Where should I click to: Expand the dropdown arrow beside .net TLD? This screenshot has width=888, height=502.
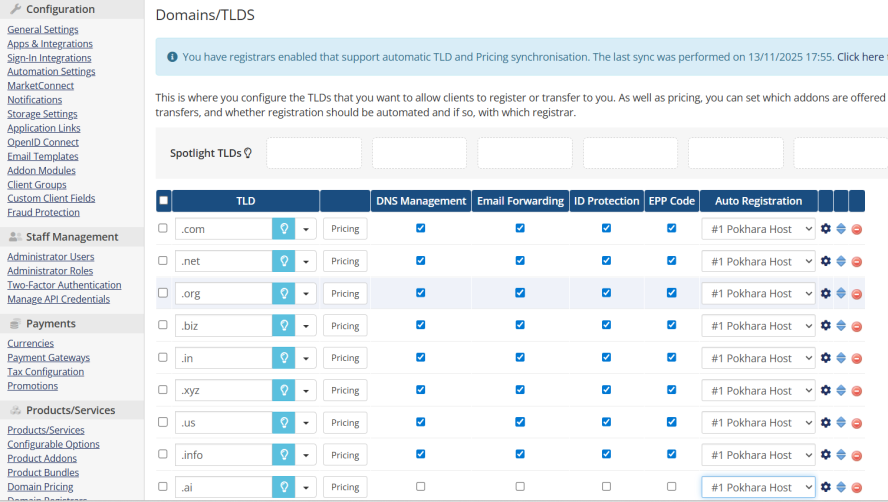coord(306,261)
